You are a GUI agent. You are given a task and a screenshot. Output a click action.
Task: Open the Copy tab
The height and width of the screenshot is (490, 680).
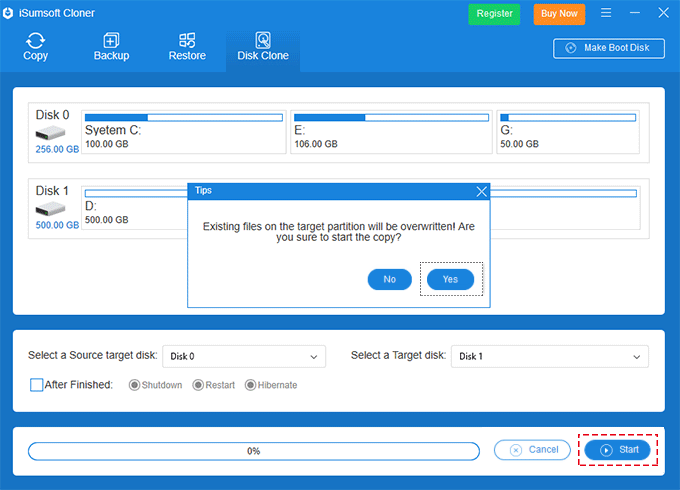pyautogui.click(x=35, y=47)
